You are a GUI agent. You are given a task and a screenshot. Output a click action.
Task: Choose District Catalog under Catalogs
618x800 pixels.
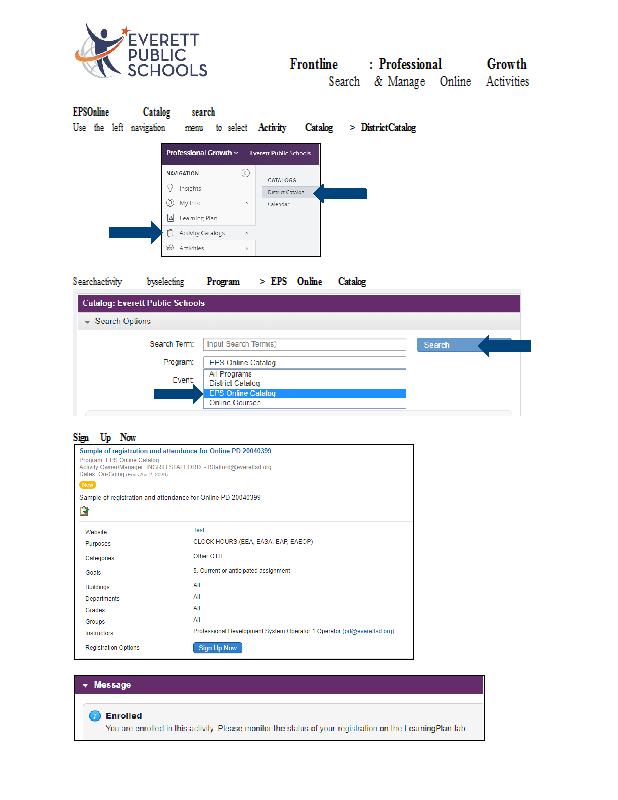(286, 192)
